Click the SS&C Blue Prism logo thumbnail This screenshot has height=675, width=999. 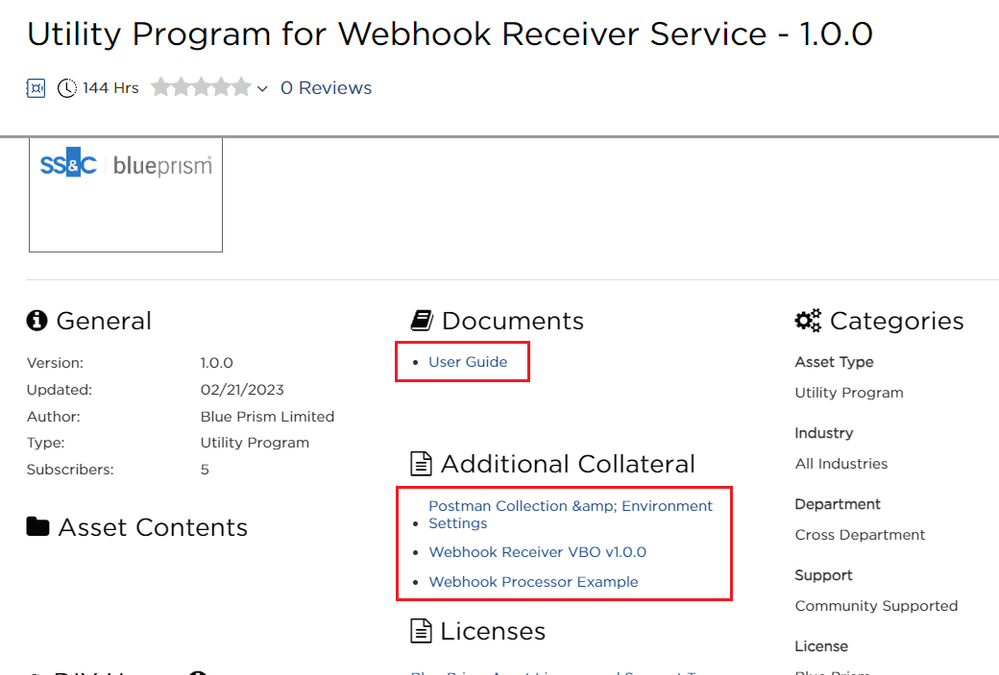pos(126,195)
